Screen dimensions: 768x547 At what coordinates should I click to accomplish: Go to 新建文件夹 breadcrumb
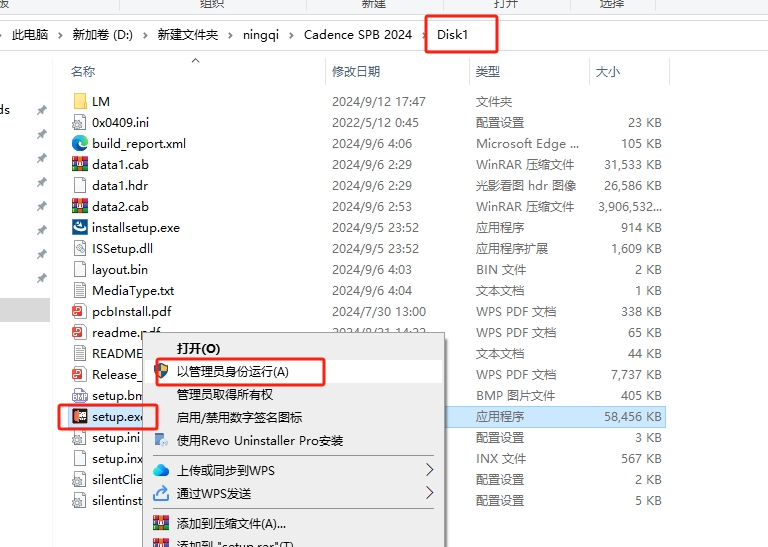[188, 35]
